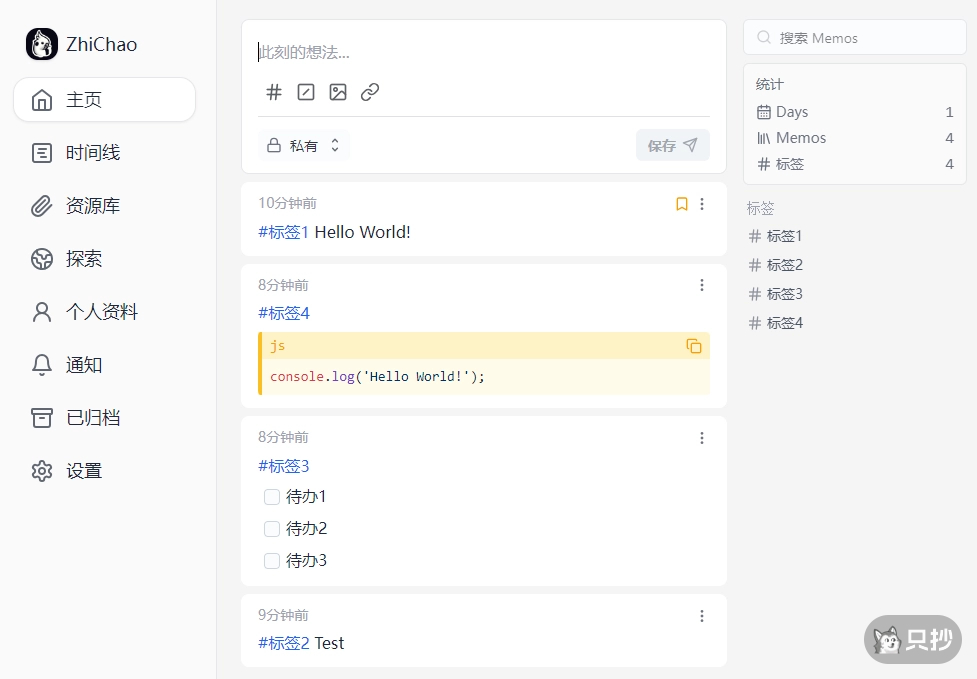Upload an image with the picture icon
This screenshot has width=977, height=679.
(x=337, y=92)
